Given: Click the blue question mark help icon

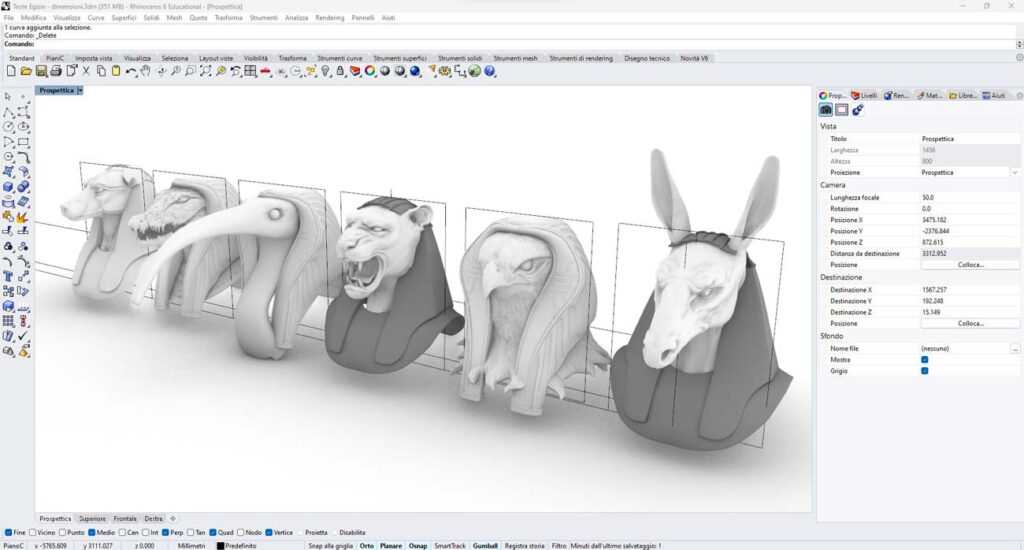Looking at the screenshot, I should pyautogui.click(x=490, y=71).
